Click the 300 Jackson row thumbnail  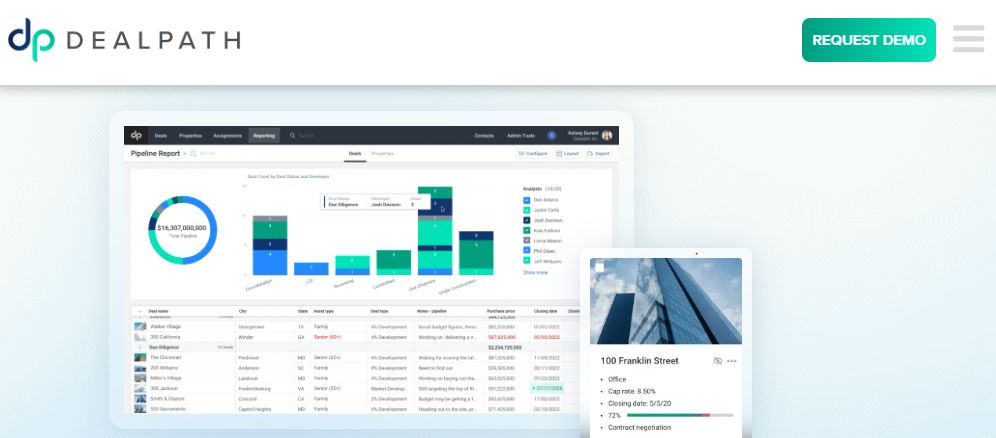140,388
